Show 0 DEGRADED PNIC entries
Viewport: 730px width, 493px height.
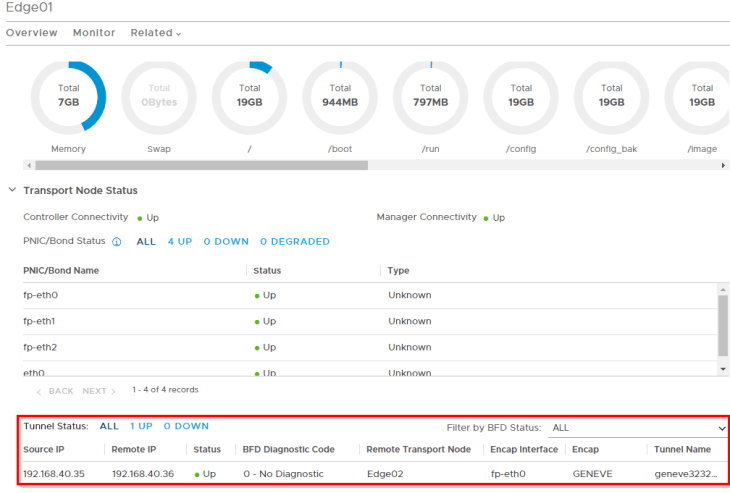(x=294, y=242)
